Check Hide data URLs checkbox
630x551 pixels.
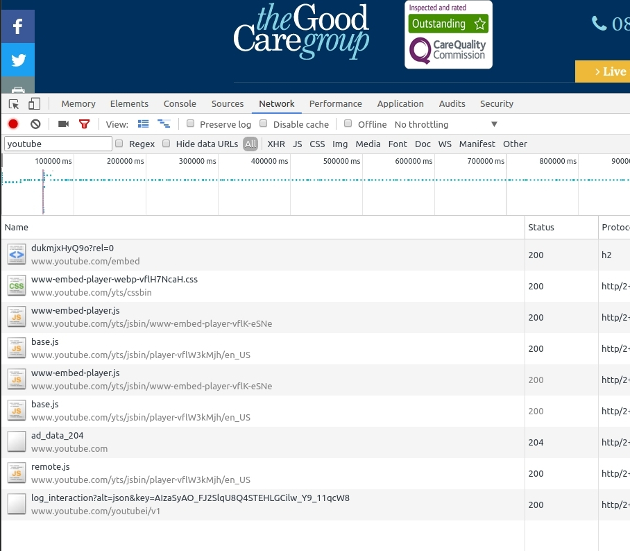[x=166, y=143]
